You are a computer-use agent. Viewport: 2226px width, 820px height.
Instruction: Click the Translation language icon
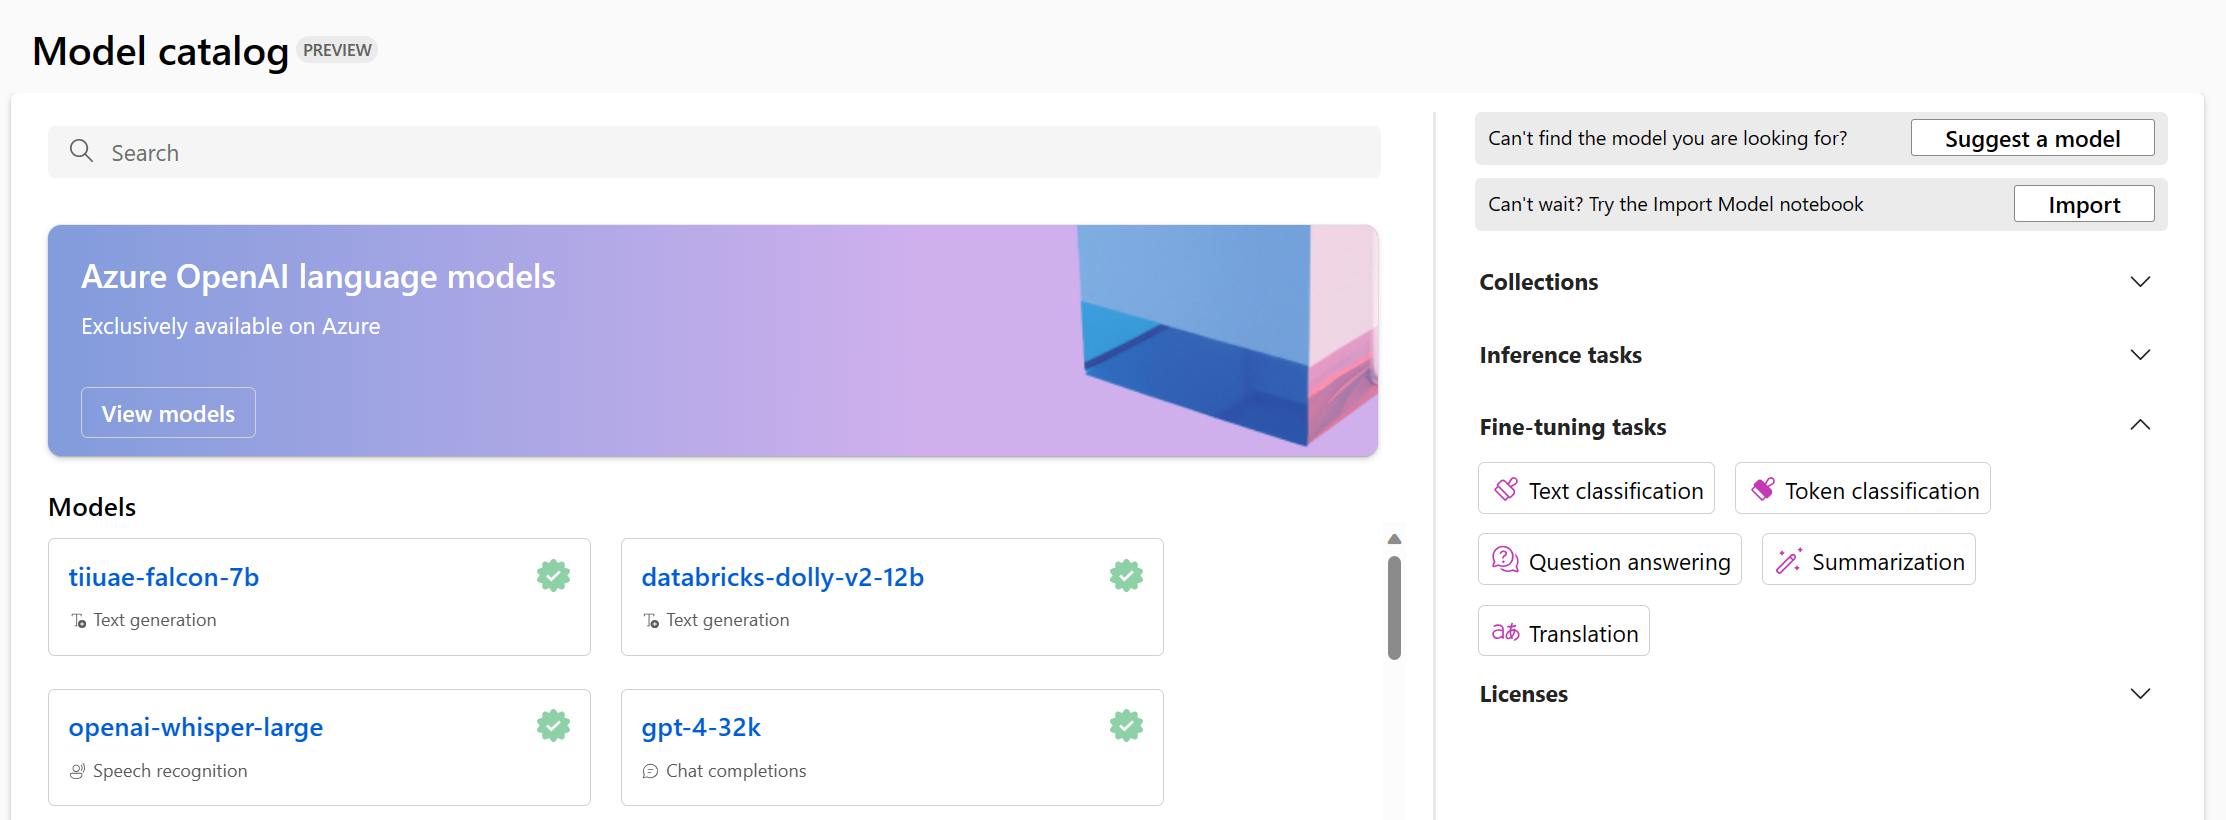(x=1506, y=632)
